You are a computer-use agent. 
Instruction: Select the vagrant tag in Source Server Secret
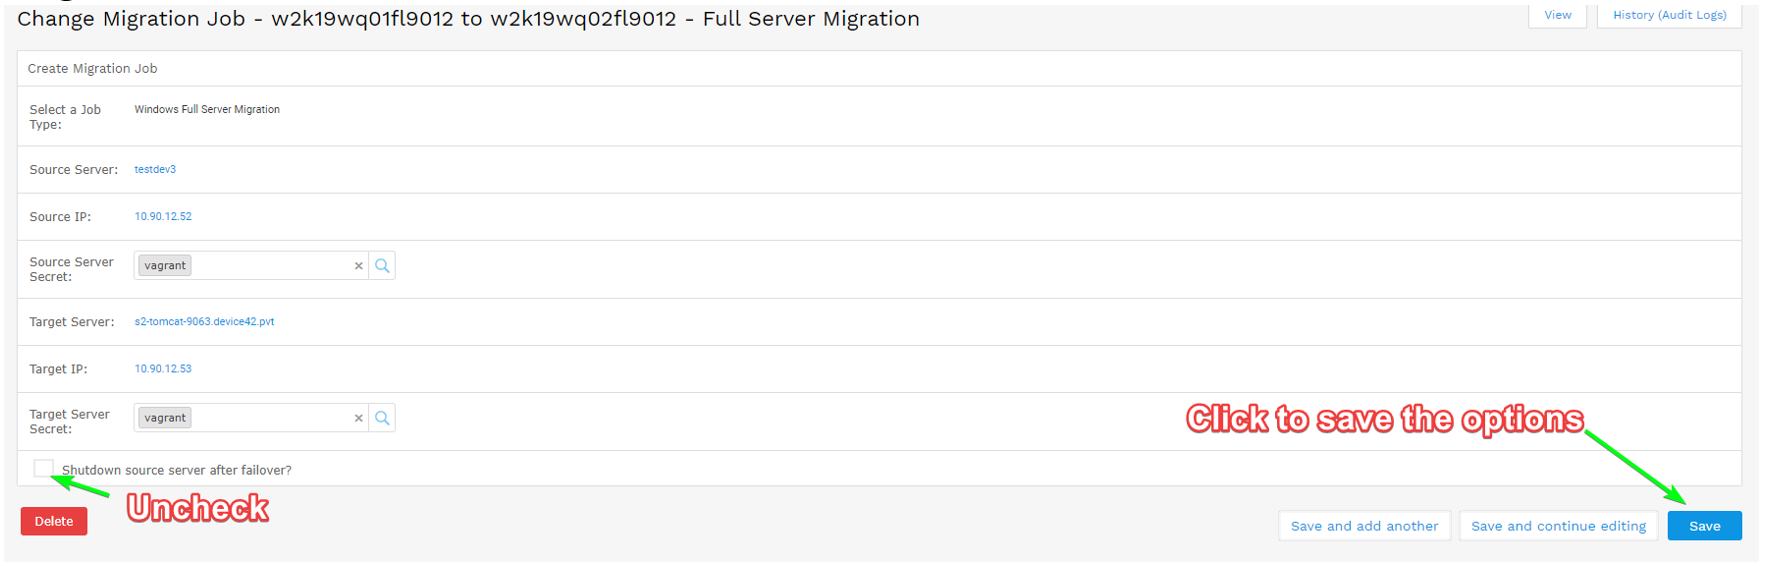pyautogui.click(x=165, y=266)
